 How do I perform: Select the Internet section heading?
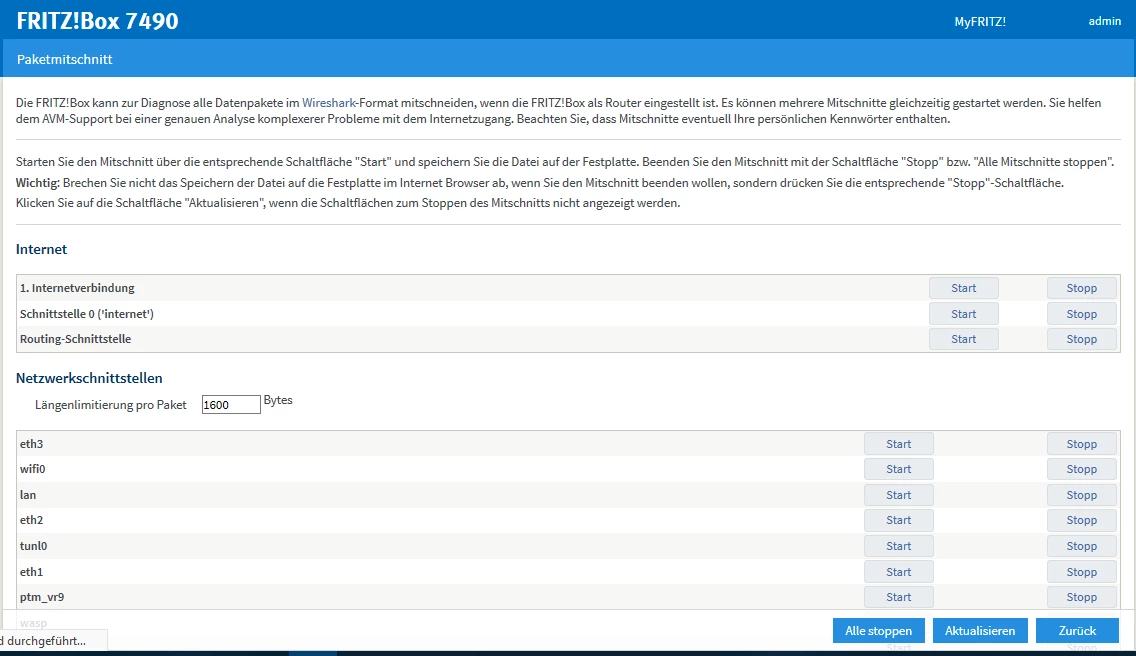point(41,249)
